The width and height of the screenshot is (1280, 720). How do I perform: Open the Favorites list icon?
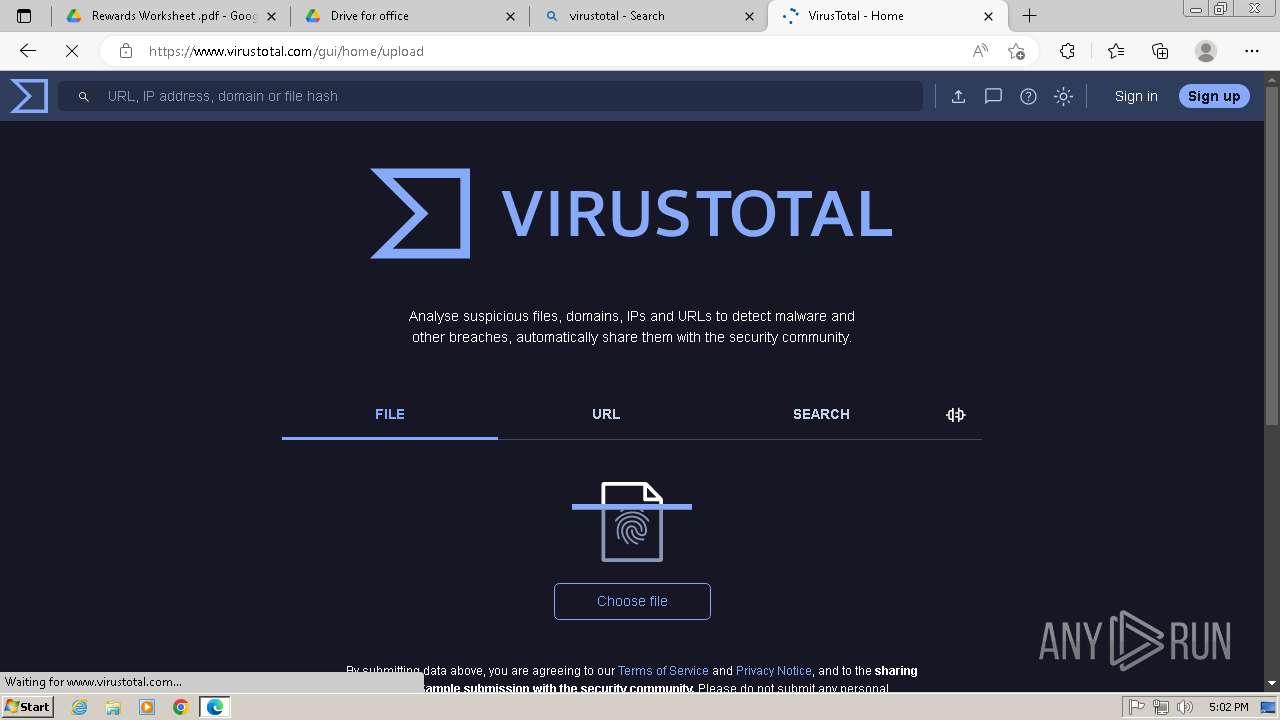coord(1116,51)
